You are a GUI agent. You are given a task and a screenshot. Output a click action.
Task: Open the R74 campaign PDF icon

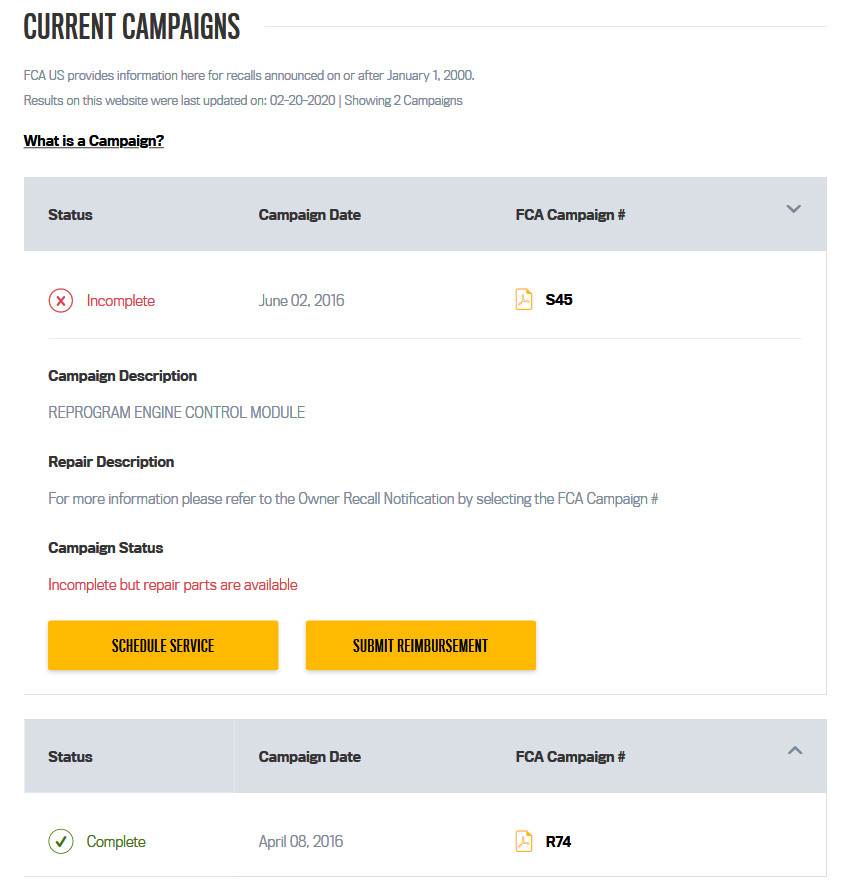(524, 842)
